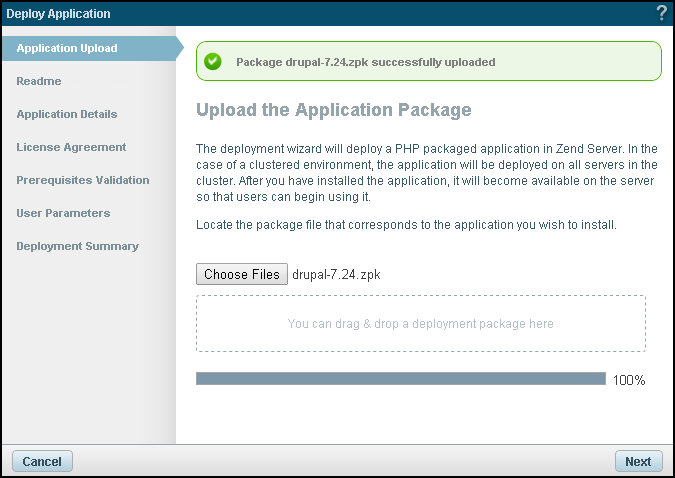Click the 100% progress label
Viewport: 675px width, 478px height.
(629, 380)
